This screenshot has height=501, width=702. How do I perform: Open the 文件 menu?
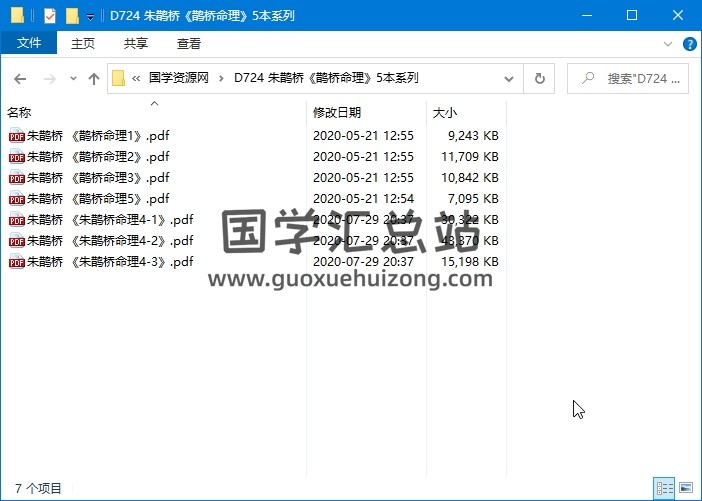click(29, 44)
